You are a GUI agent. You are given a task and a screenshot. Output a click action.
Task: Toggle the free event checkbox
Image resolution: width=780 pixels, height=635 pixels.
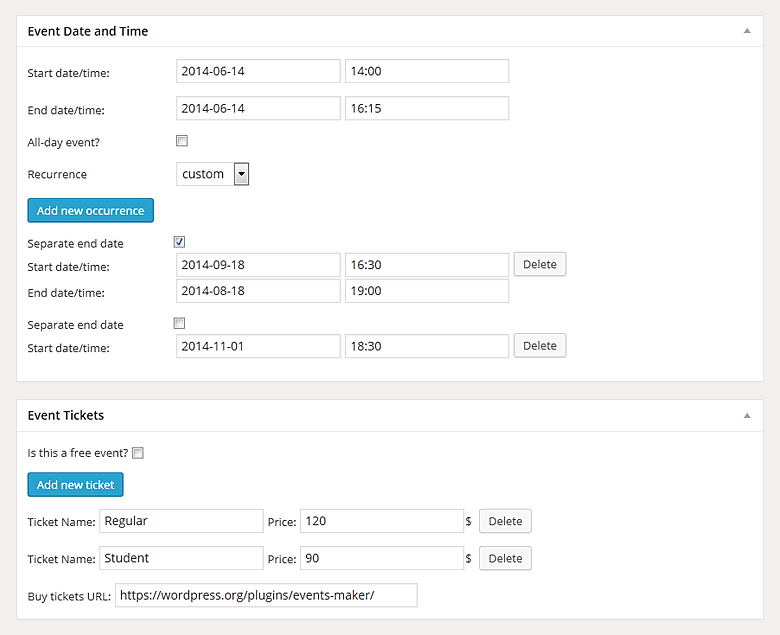click(x=138, y=453)
